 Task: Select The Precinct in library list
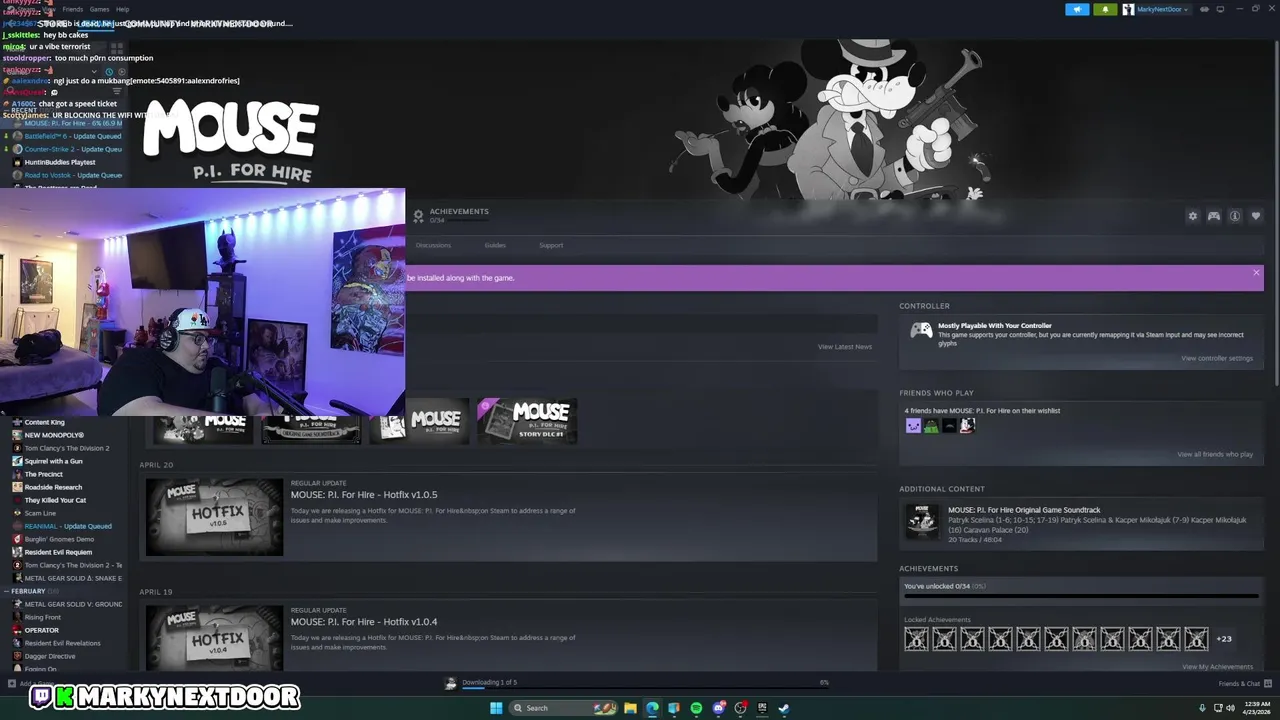pyautogui.click(x=43, y=474)
